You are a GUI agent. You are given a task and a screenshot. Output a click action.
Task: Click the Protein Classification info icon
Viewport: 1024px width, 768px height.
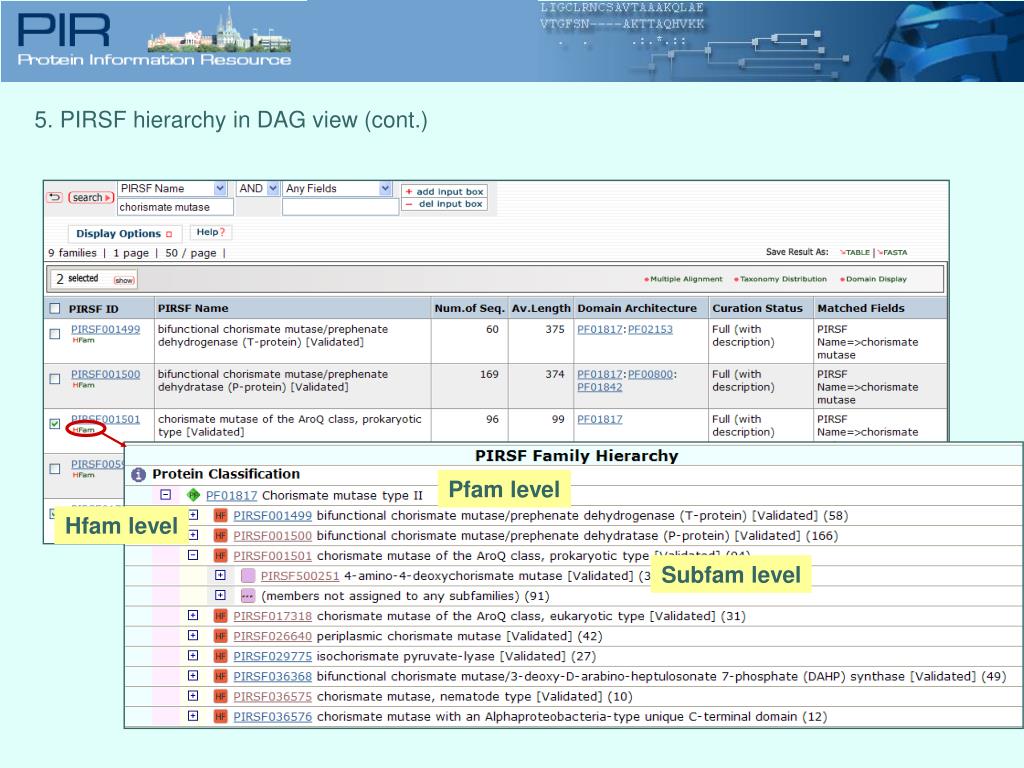[x=138, y=475]
